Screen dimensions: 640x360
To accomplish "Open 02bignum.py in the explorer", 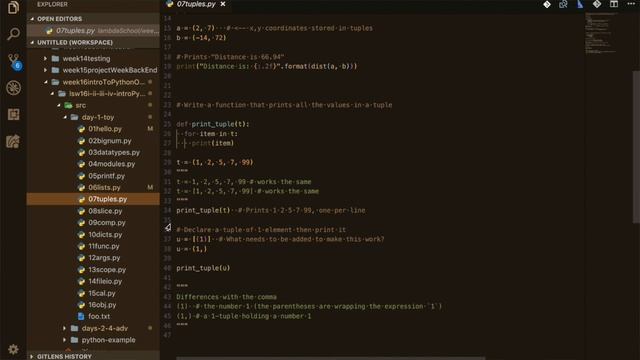I will click(x=93, y=141).
